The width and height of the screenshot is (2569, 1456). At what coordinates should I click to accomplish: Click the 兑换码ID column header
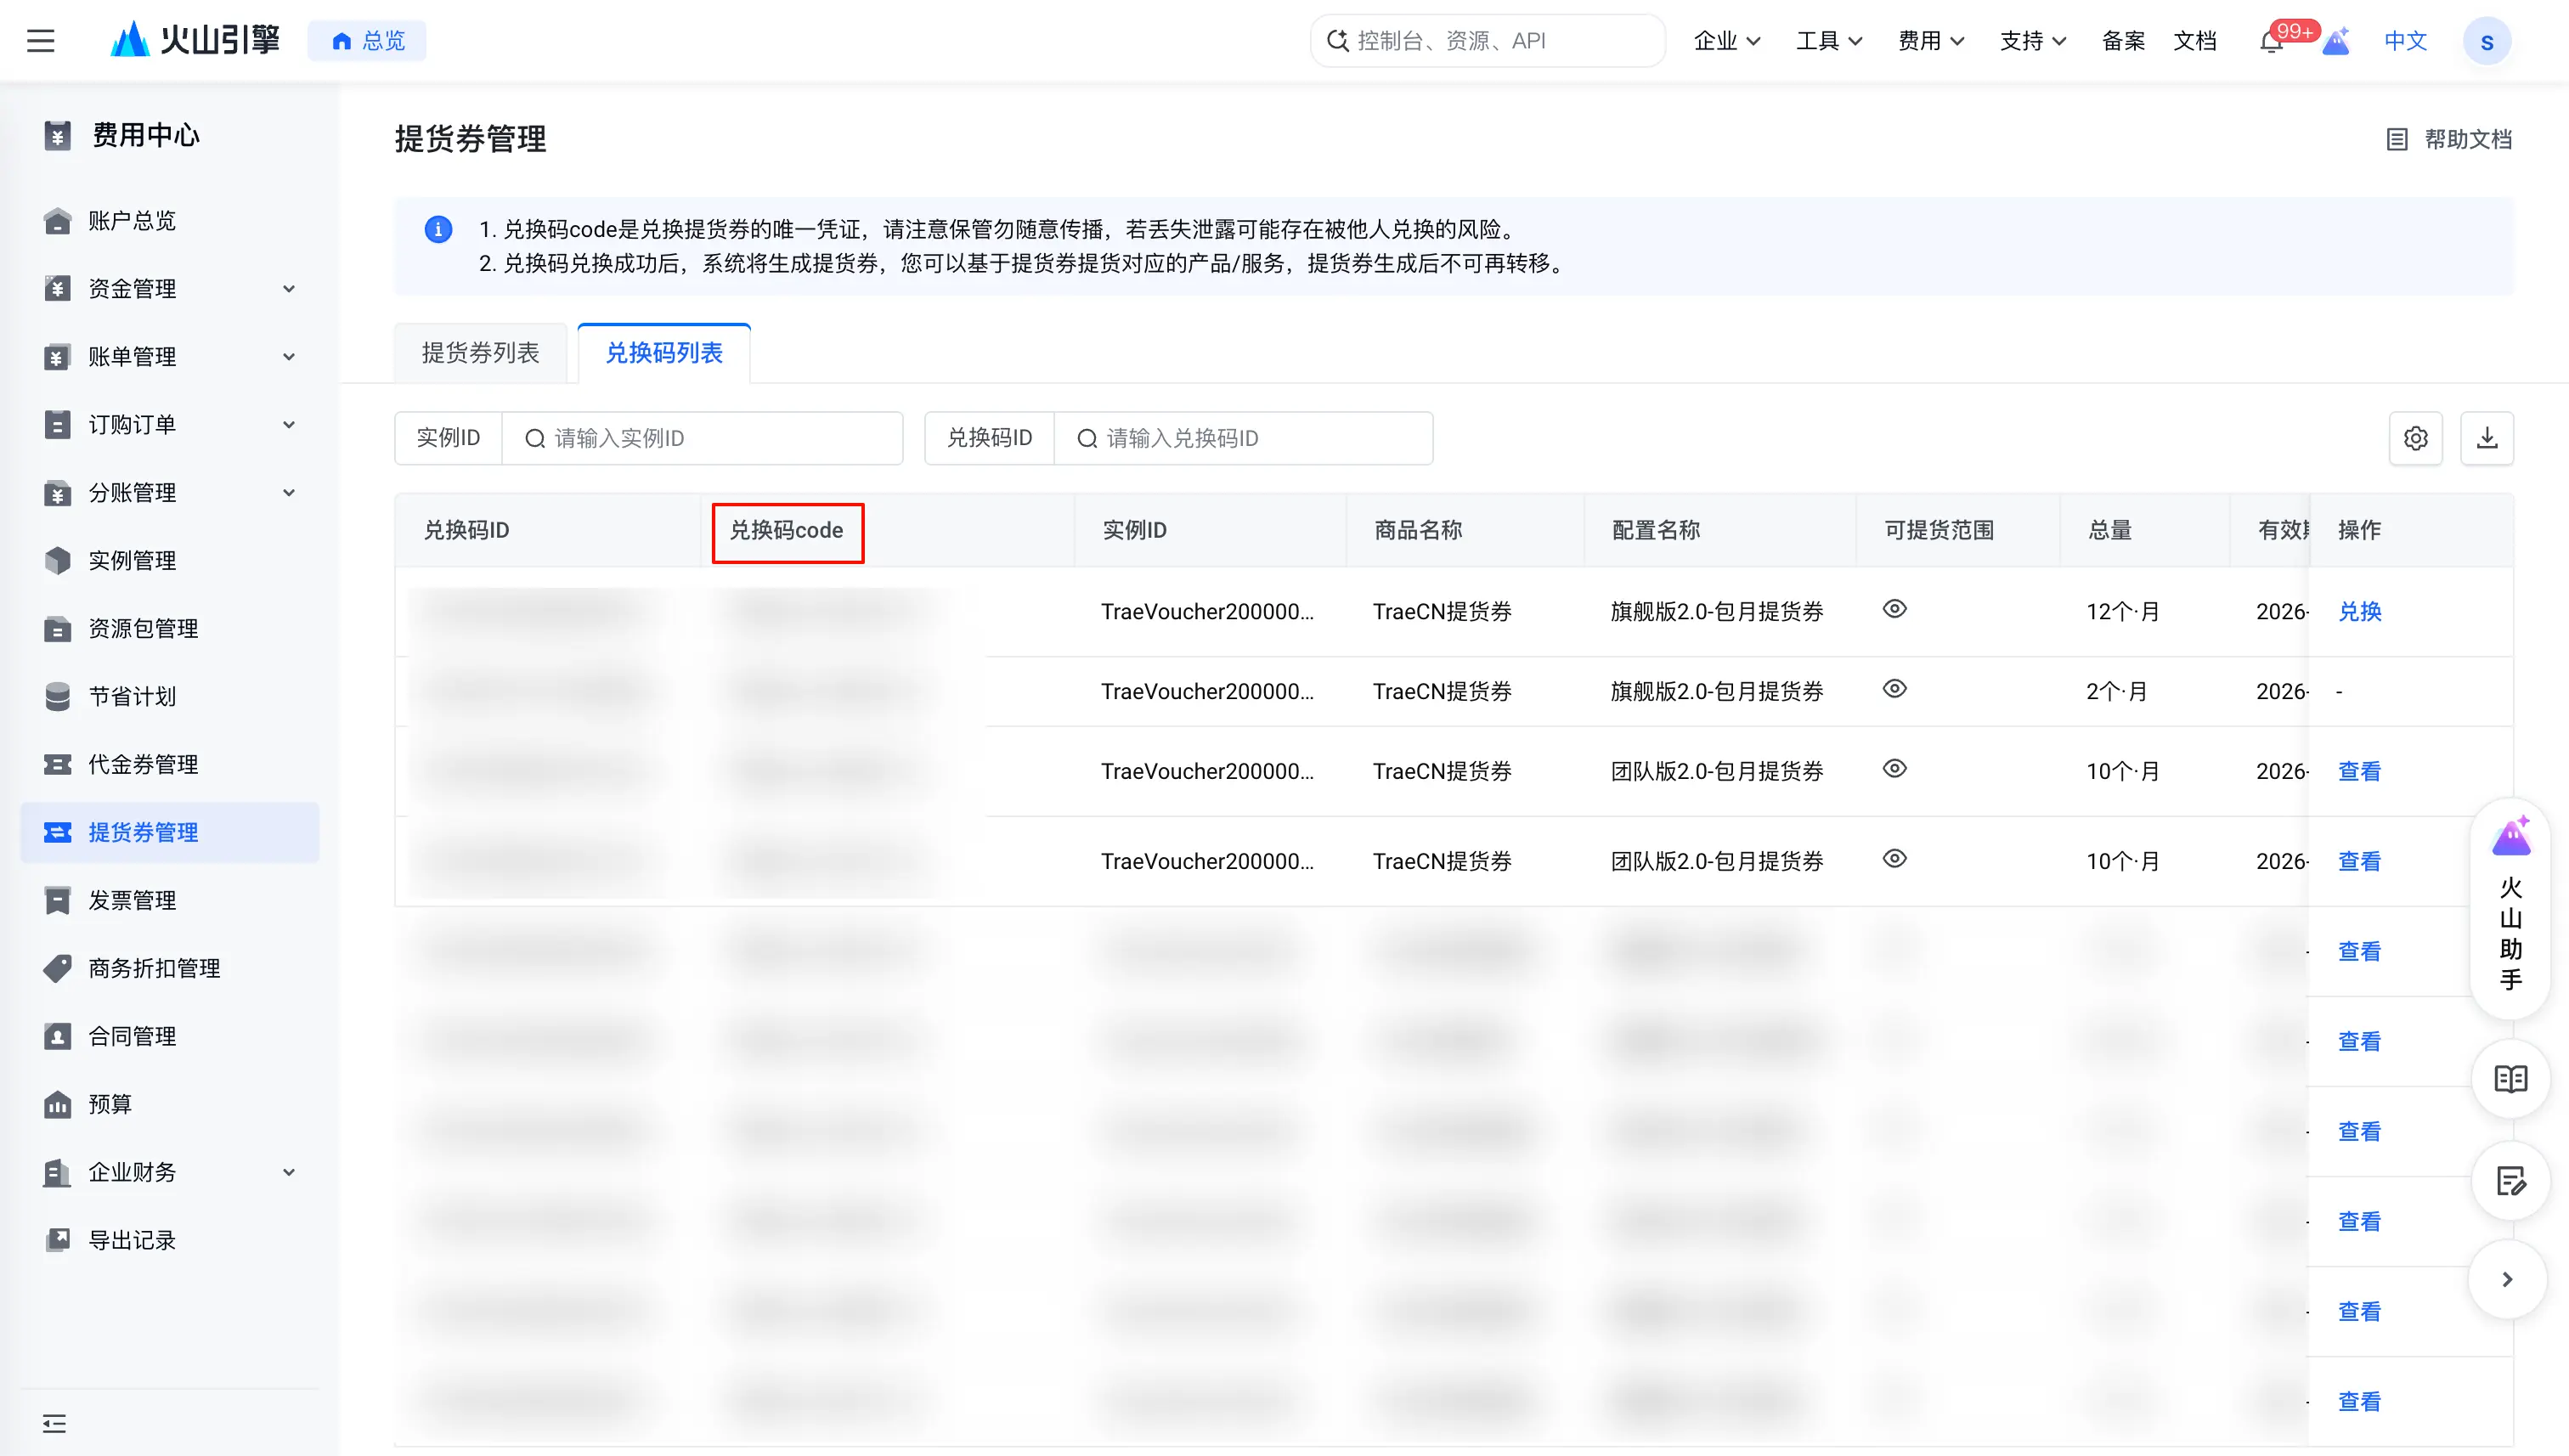coord(467,531)
